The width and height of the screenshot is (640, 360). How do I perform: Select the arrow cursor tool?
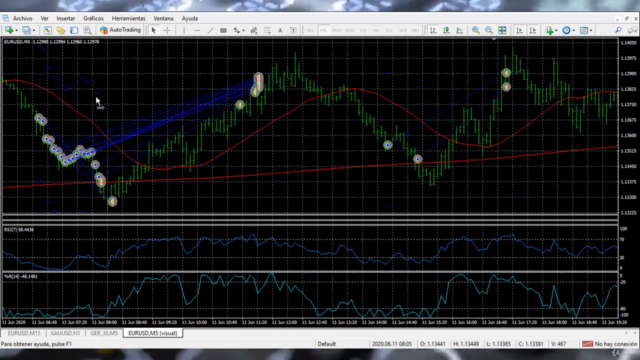[x=154, y=30]
